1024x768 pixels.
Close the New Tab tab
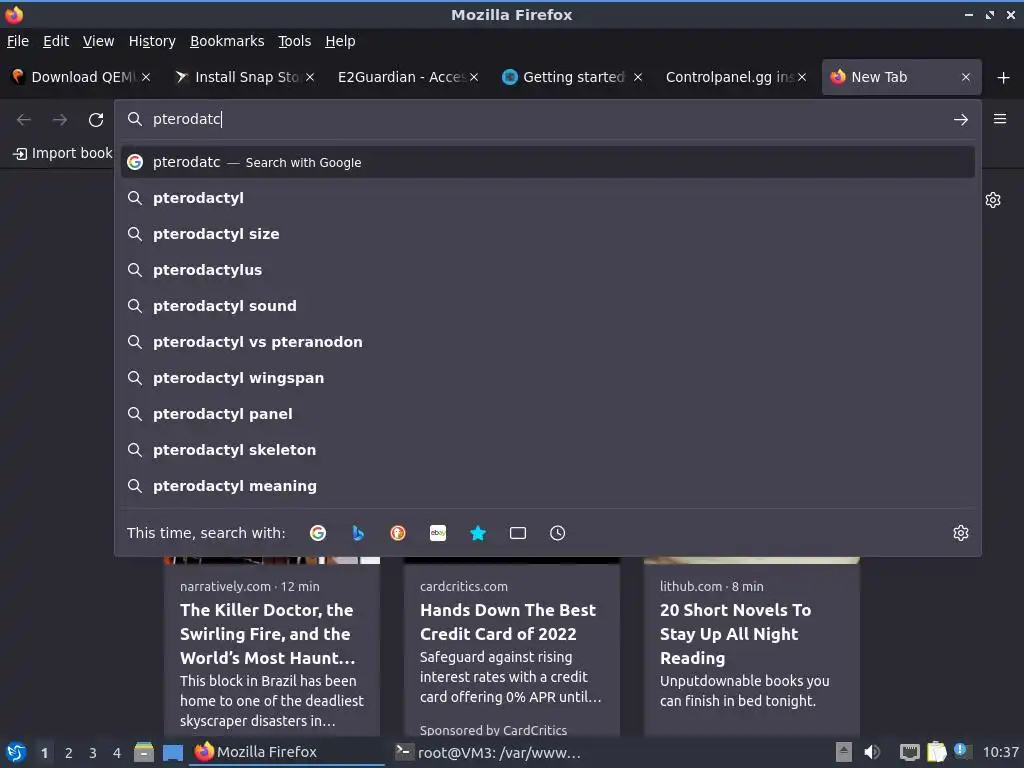pyautogui.click(x=966, y=77)
